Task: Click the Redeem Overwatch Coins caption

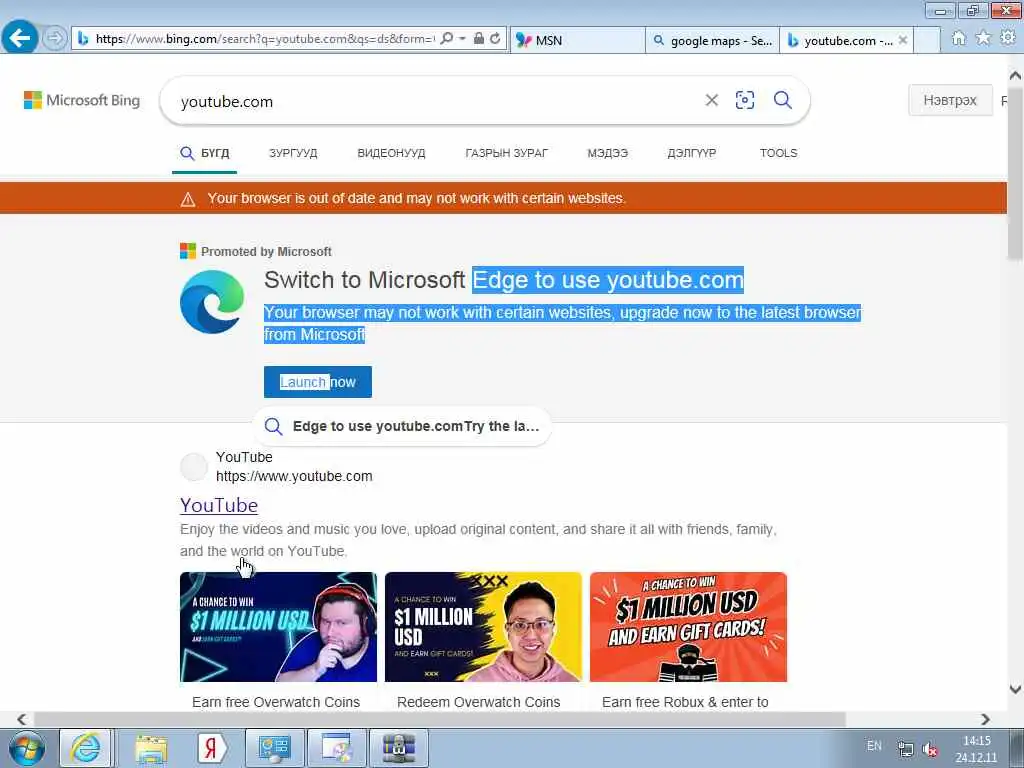Action: [x=479, y=702]
